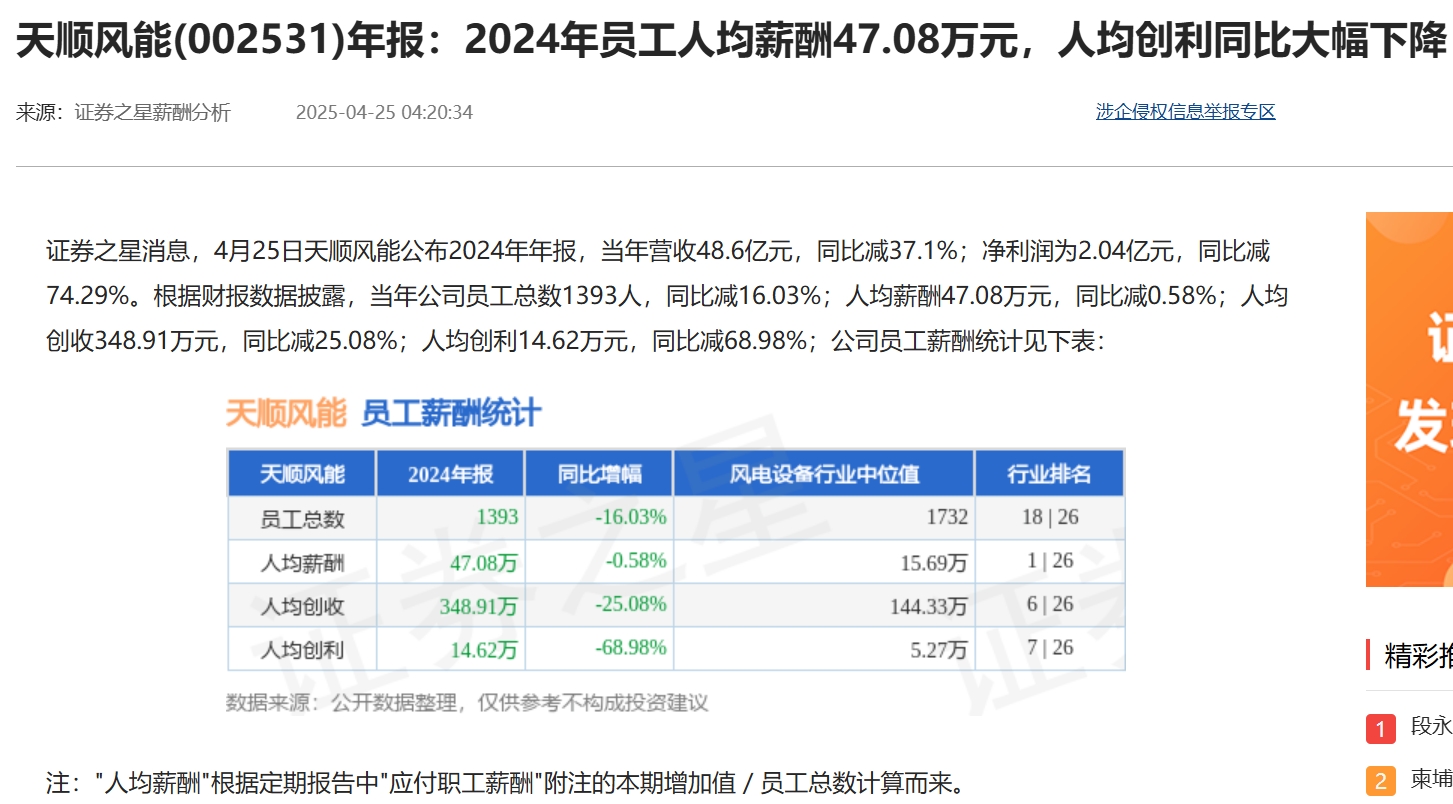Click the industry median value 15.69万

[x=934, y=563]
